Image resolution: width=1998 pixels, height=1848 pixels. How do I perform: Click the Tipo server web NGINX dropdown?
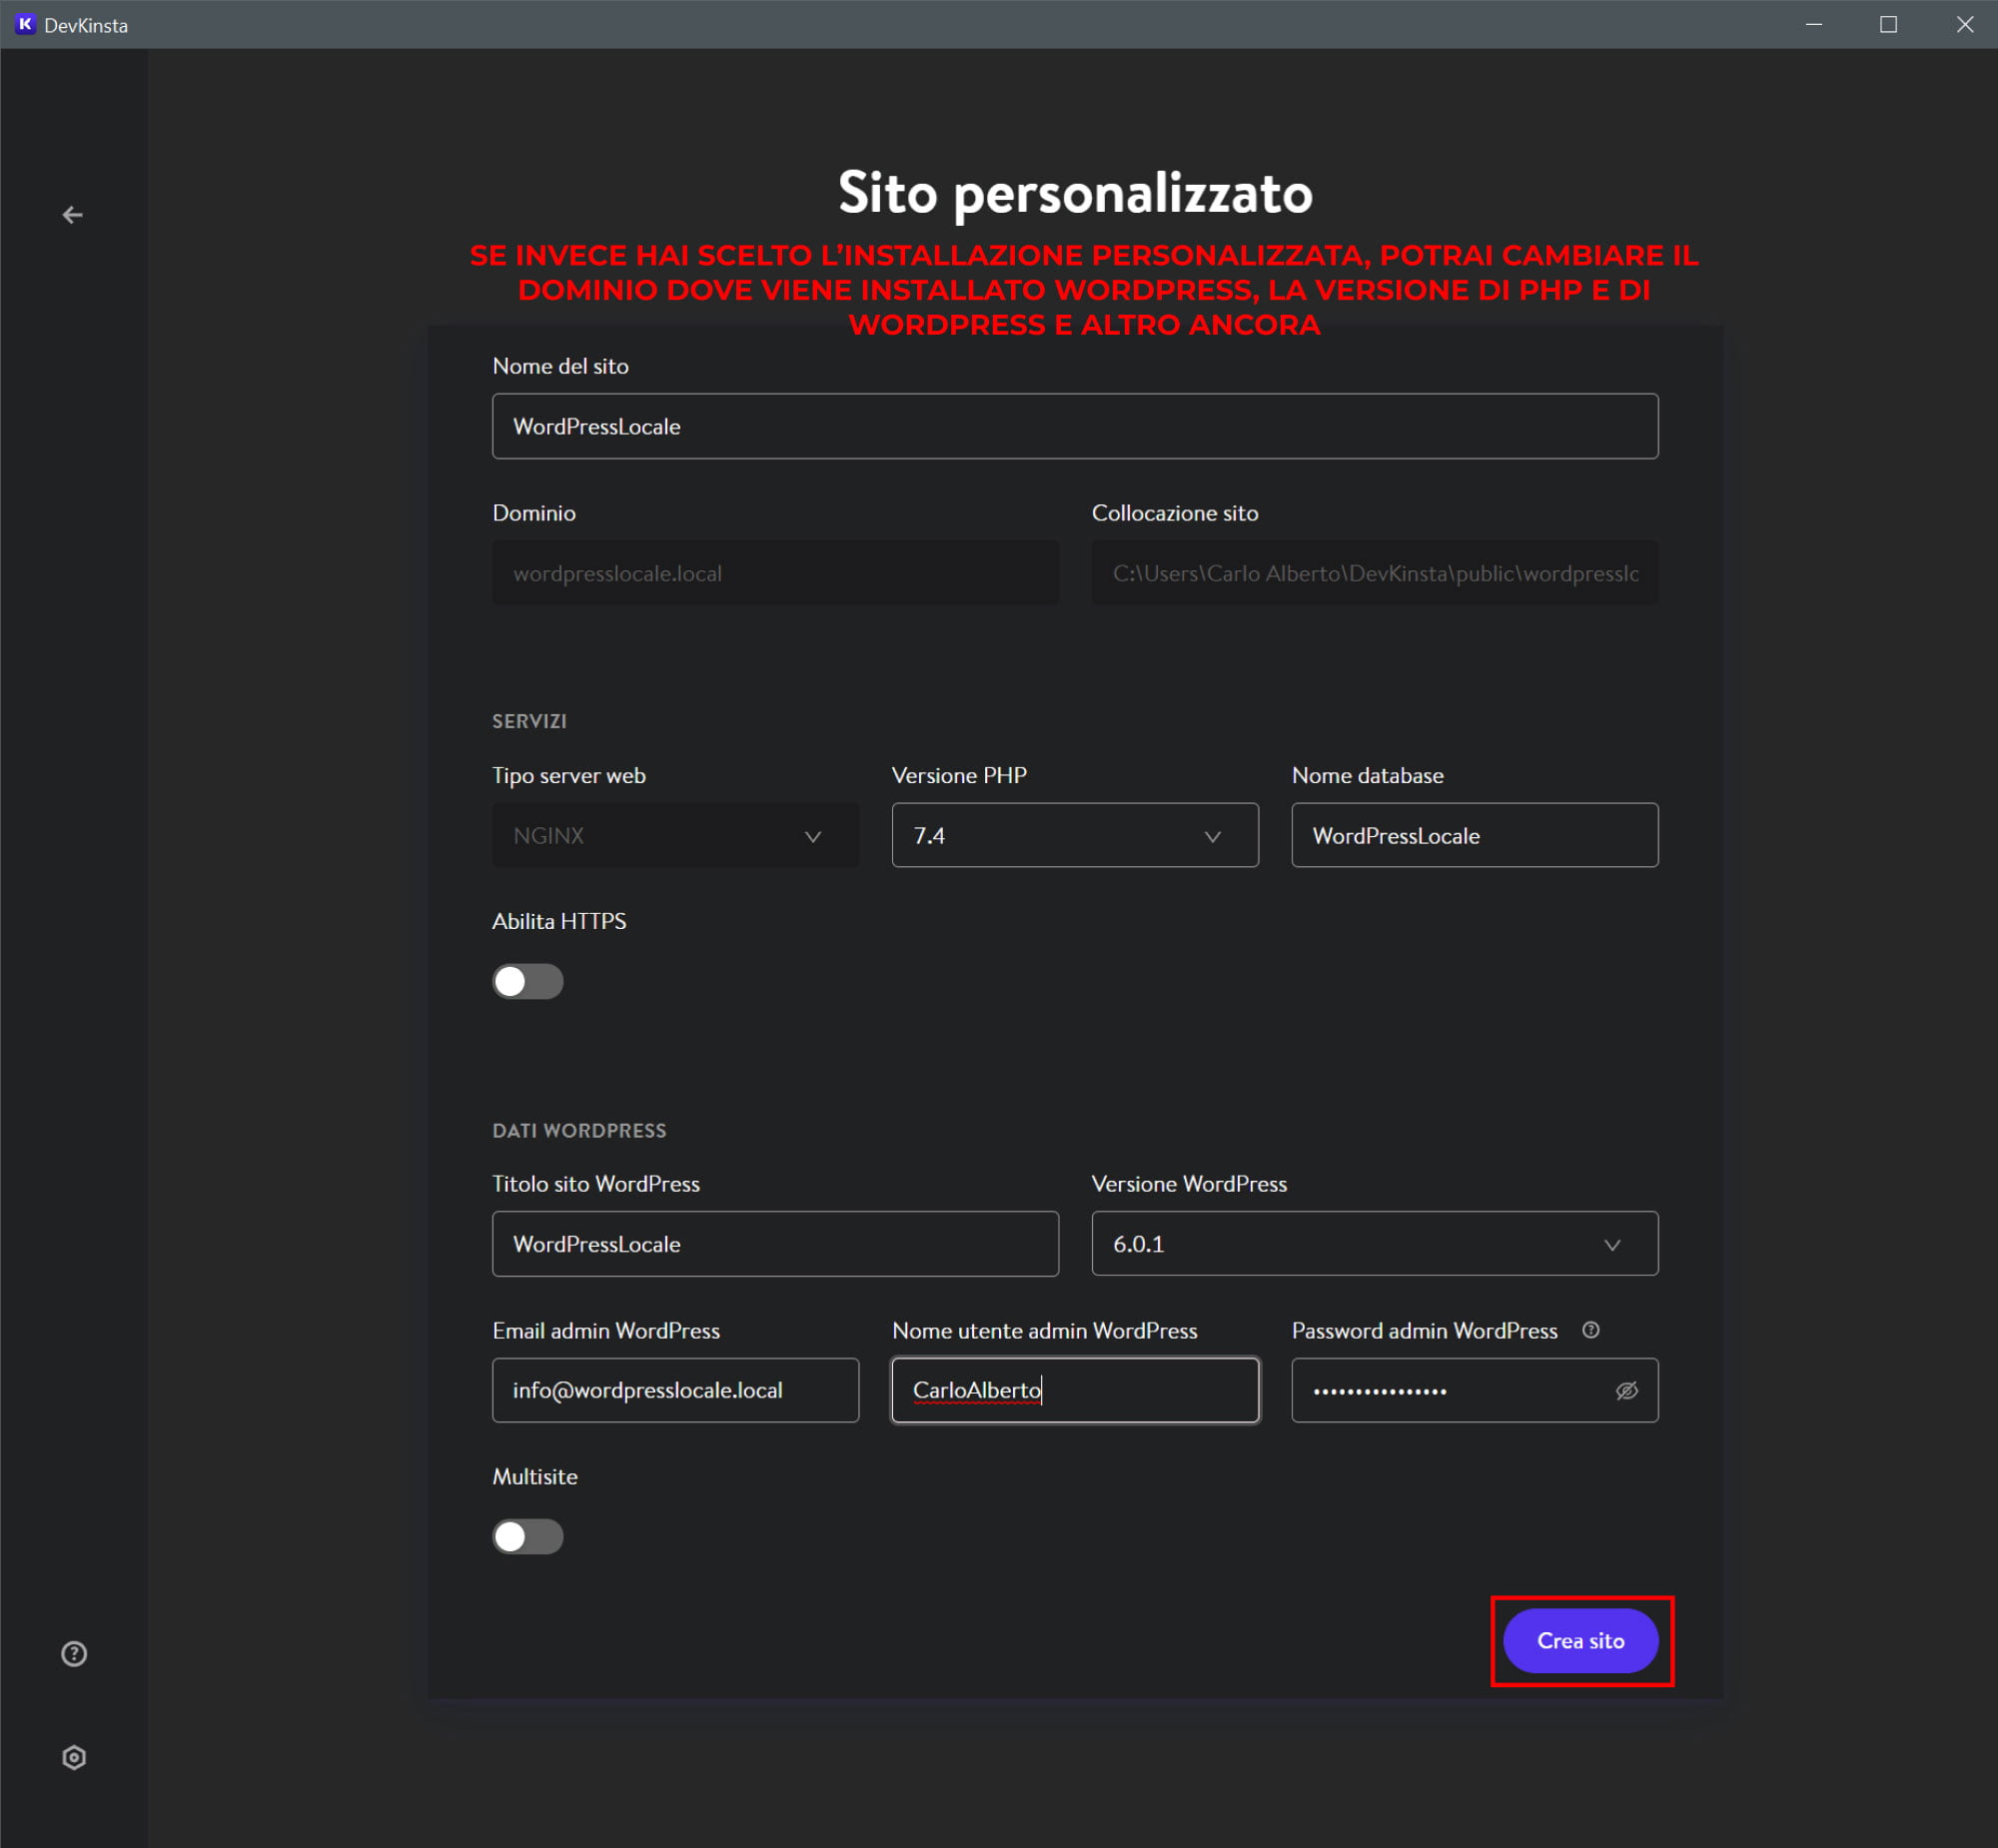[675, 835]
